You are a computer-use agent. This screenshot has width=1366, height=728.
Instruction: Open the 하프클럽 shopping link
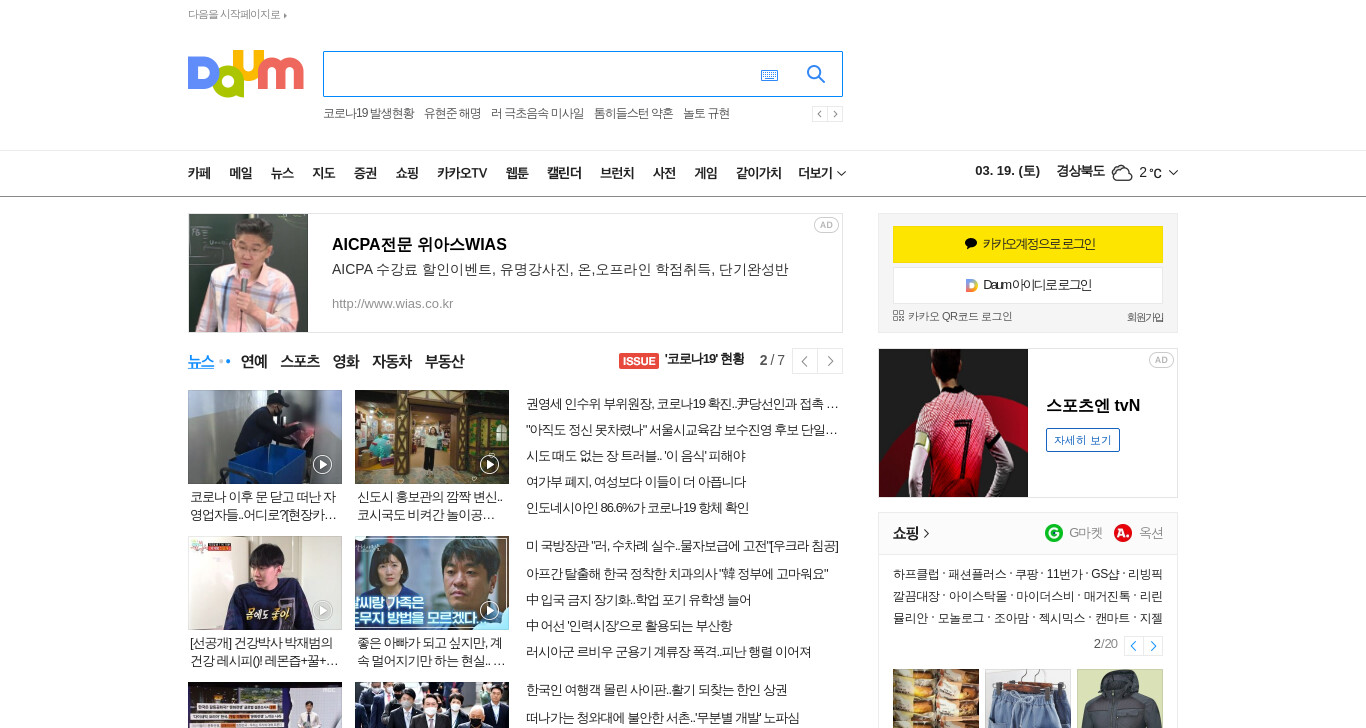pos(916,574)
